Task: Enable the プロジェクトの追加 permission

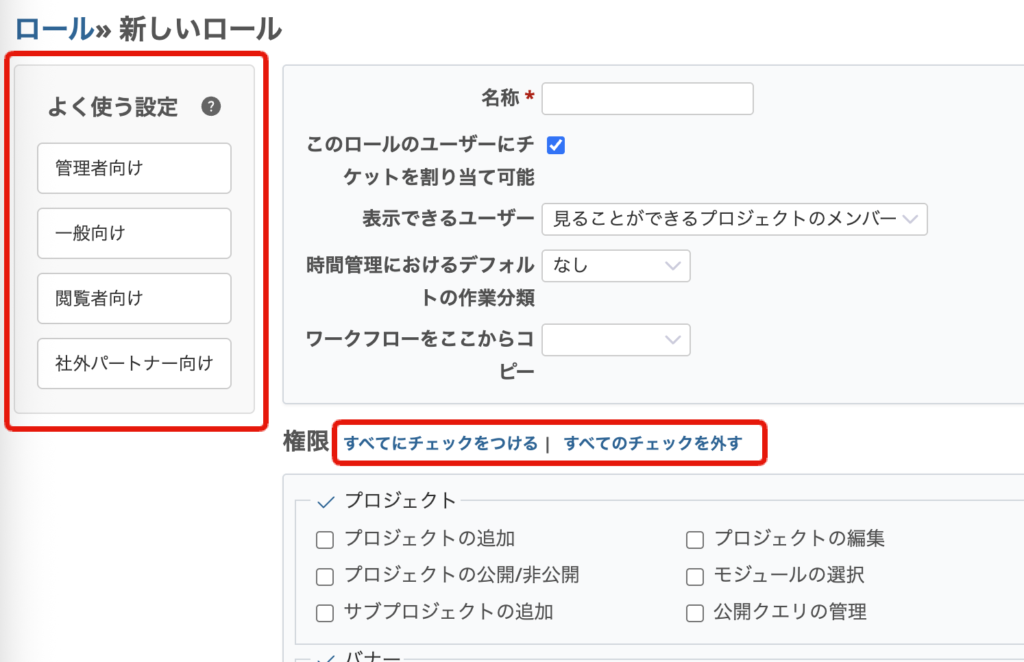Action: point(324,539)
